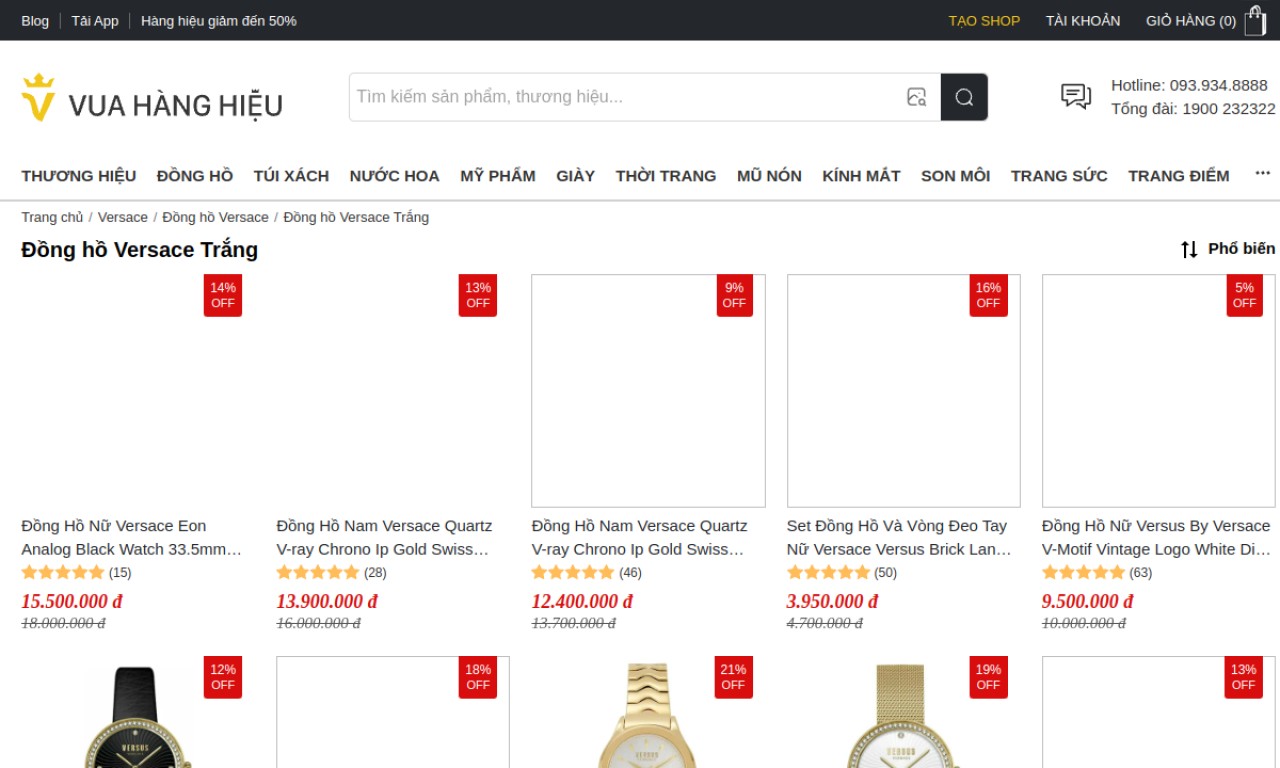Viewport: 1280px width, 768px height.
Task: Open the NƯỚC HOA menu
Action: pos(395,176)
